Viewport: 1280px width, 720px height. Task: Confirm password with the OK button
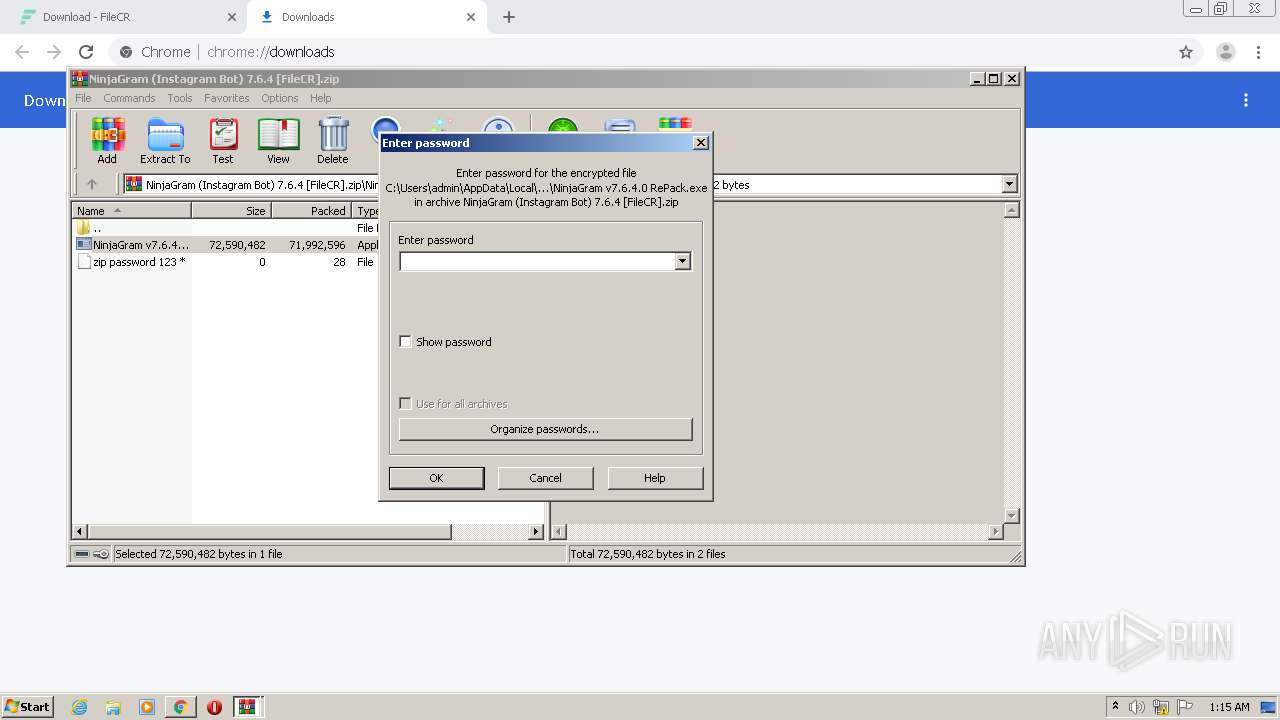click(436, 478)
